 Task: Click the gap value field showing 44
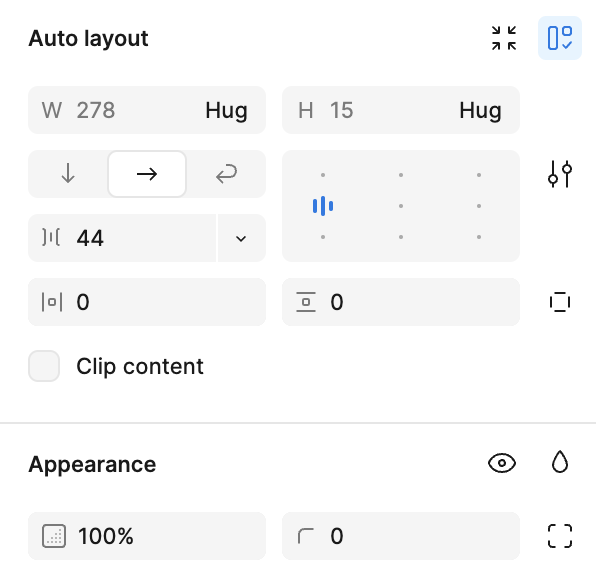[122, 238]
